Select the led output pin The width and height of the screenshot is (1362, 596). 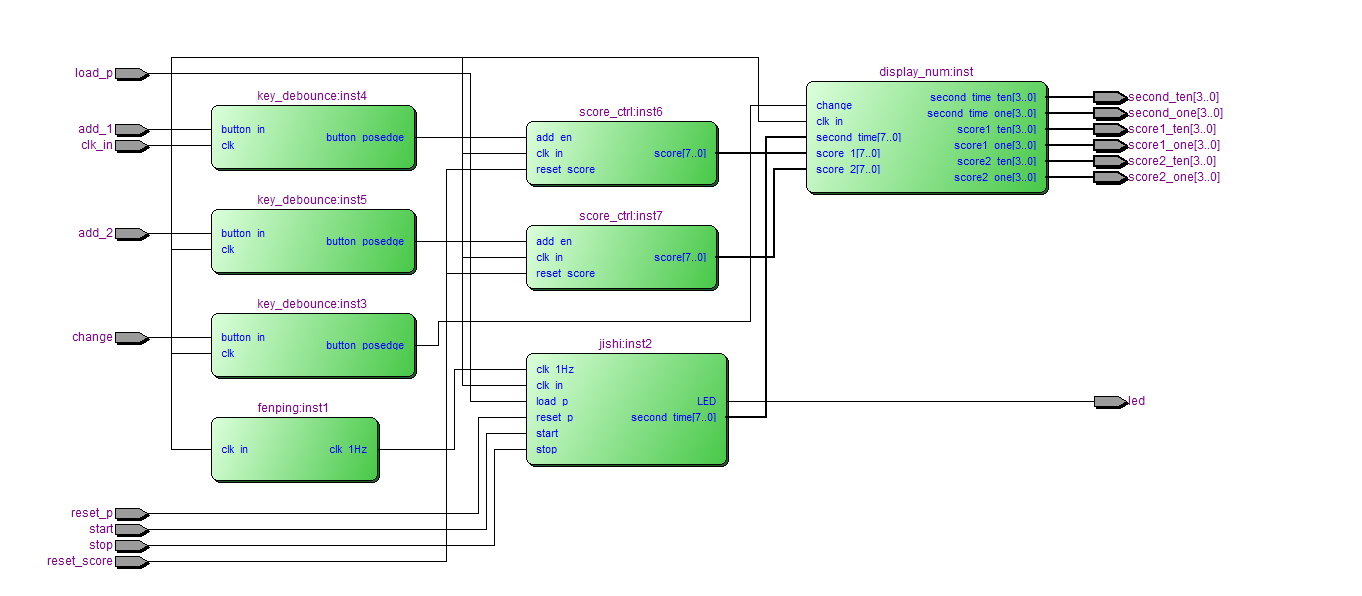1110,402
